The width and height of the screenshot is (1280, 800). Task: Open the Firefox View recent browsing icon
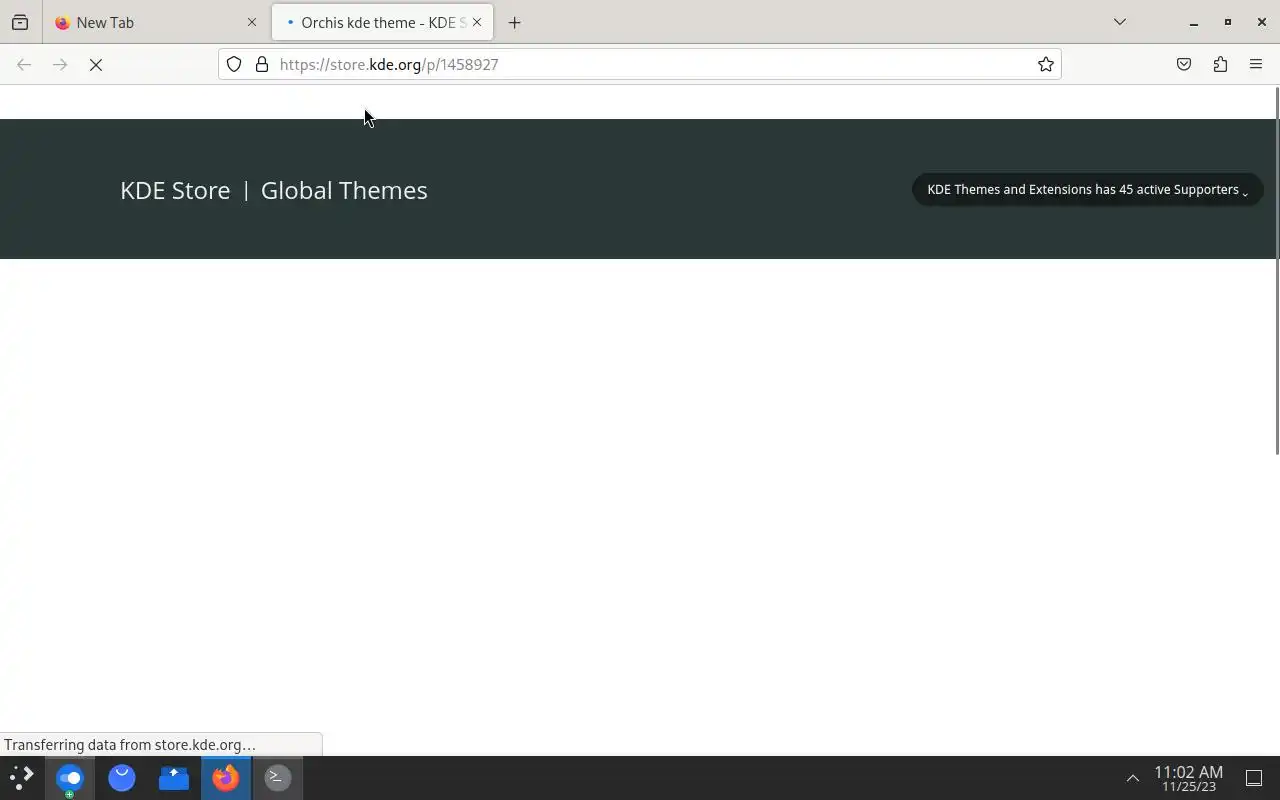pos(20,22)
